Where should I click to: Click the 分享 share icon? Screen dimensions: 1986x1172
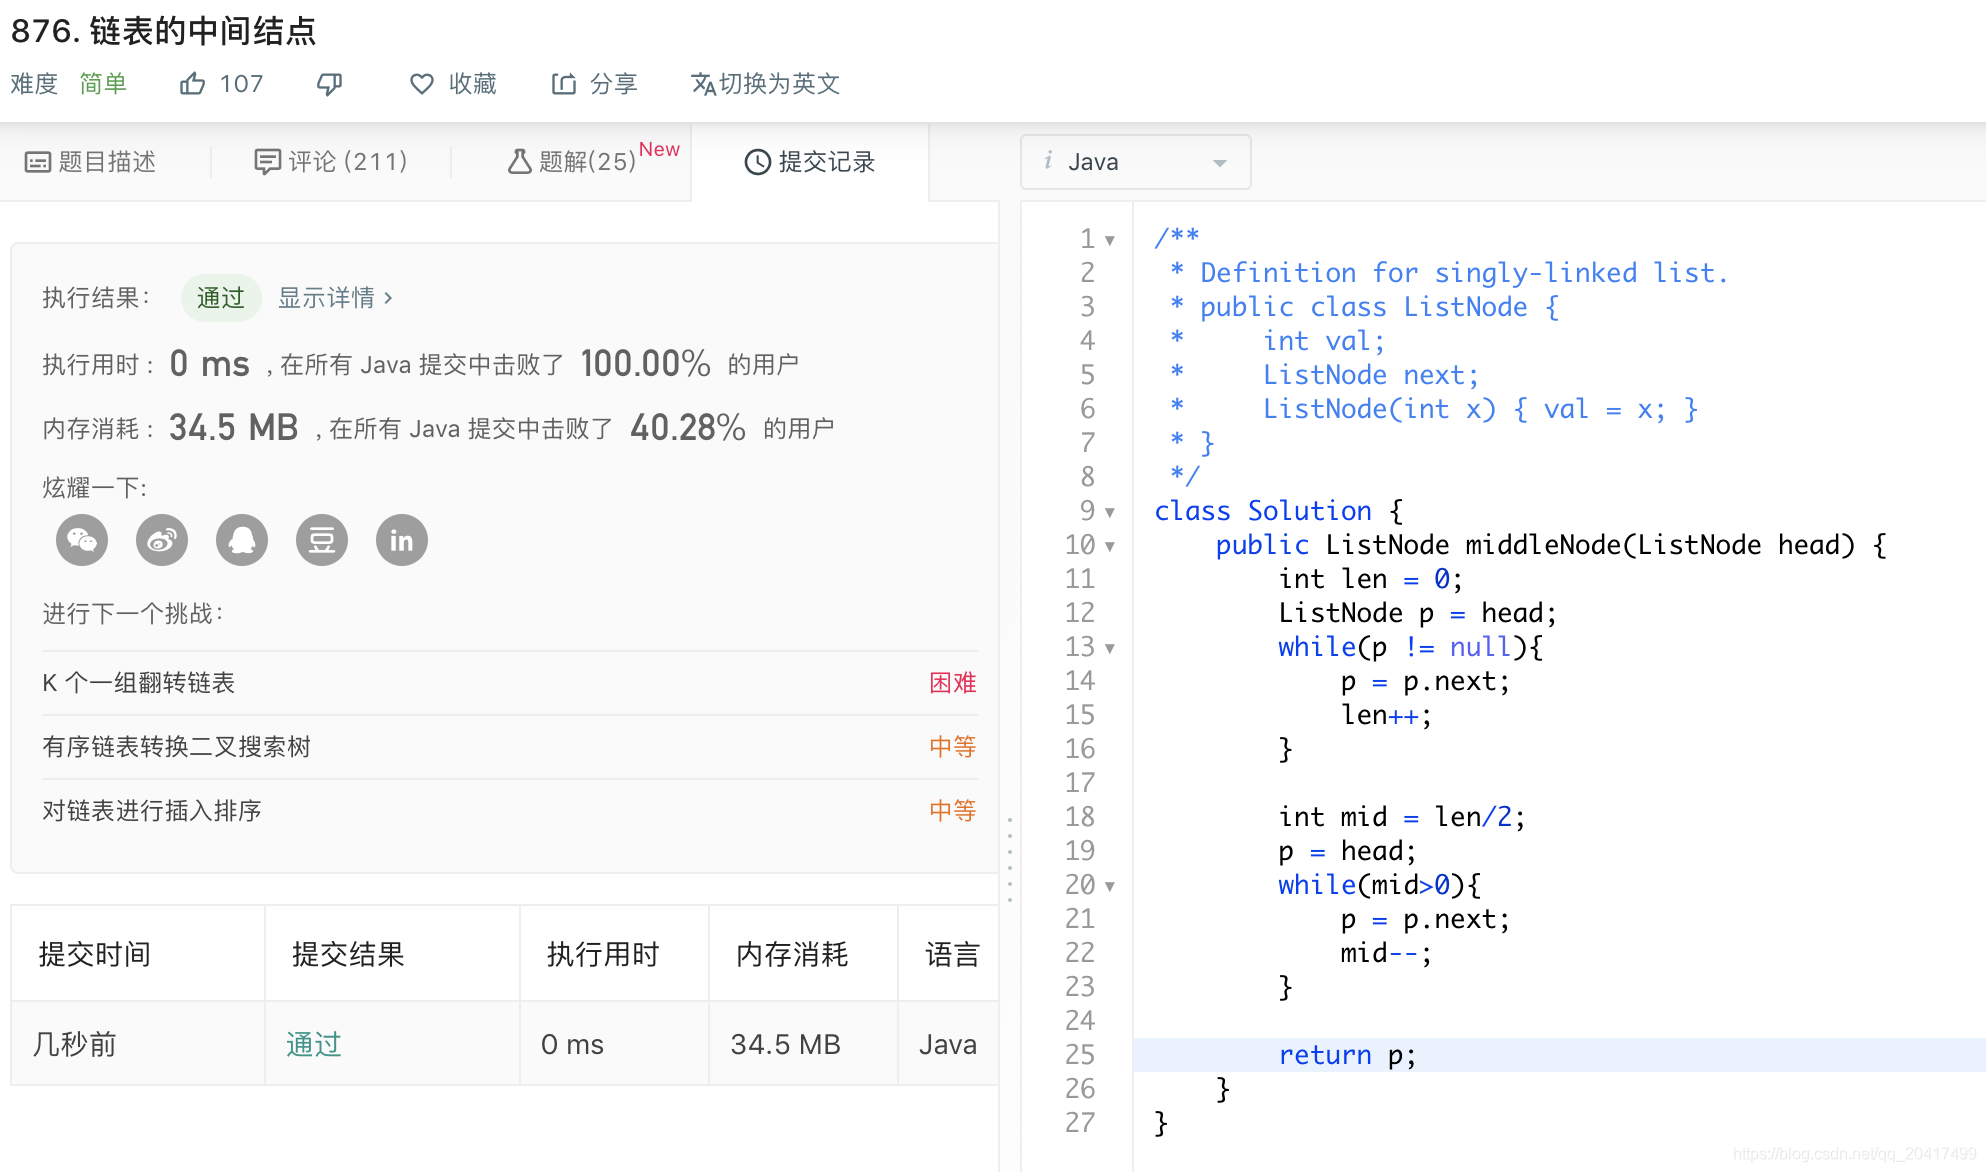tap(565, 83)
